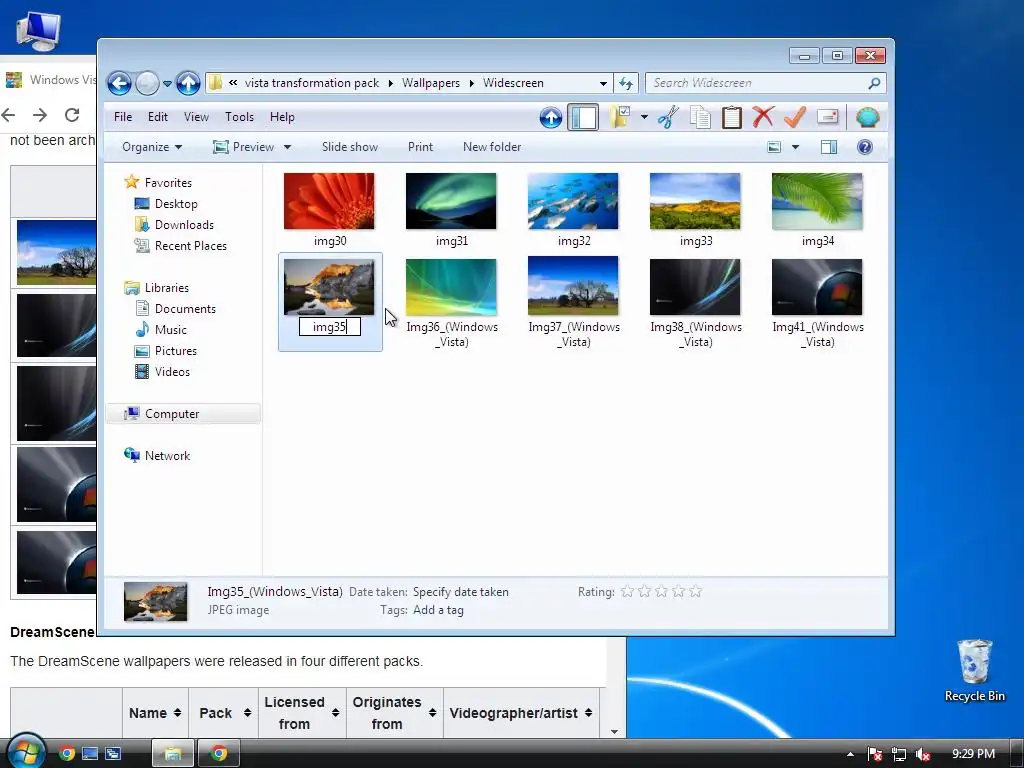Open the View menu
This screenshot has width=1024, height=768.
[196, 117]
